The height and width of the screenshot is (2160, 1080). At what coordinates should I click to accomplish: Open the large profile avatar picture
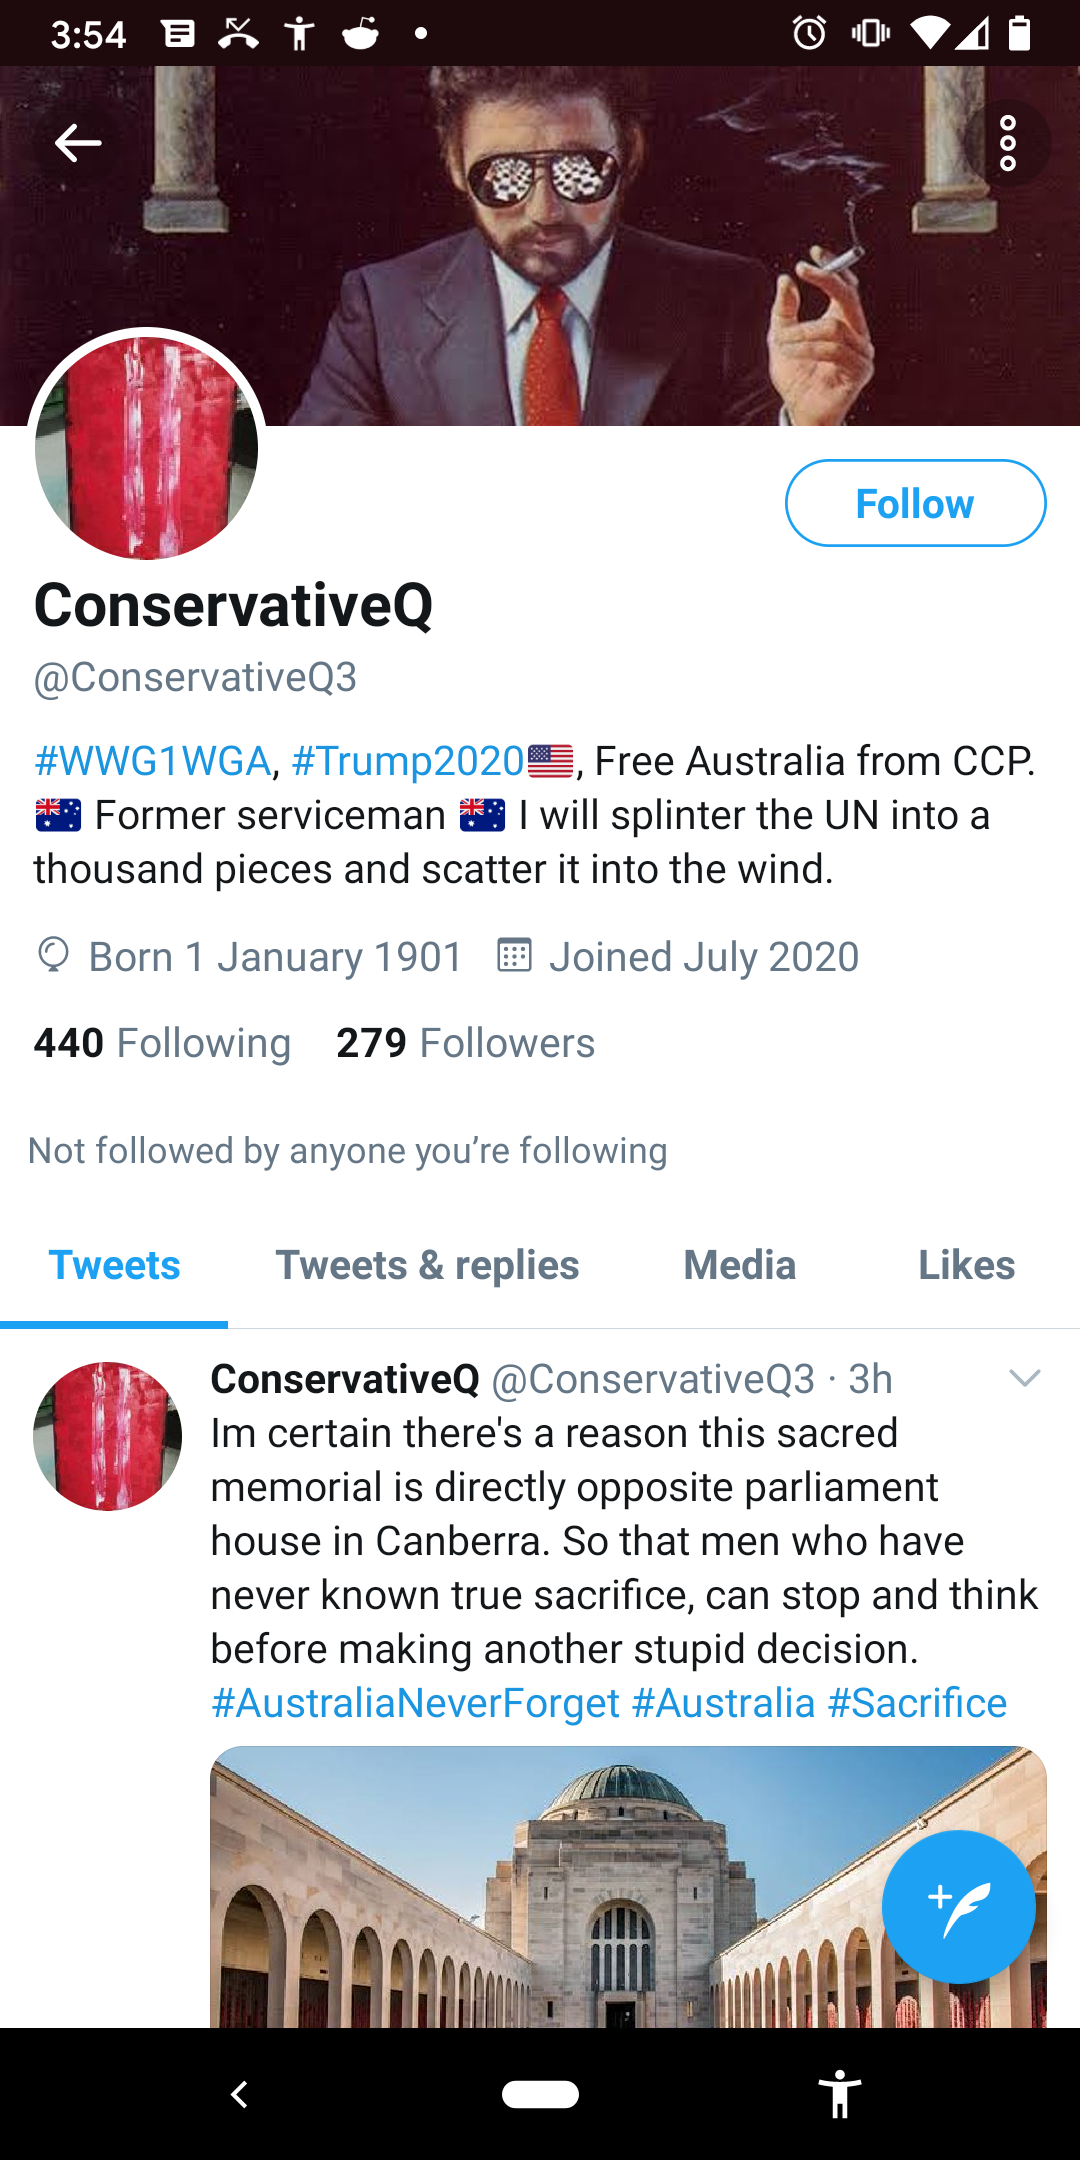(x=146, y=447)
